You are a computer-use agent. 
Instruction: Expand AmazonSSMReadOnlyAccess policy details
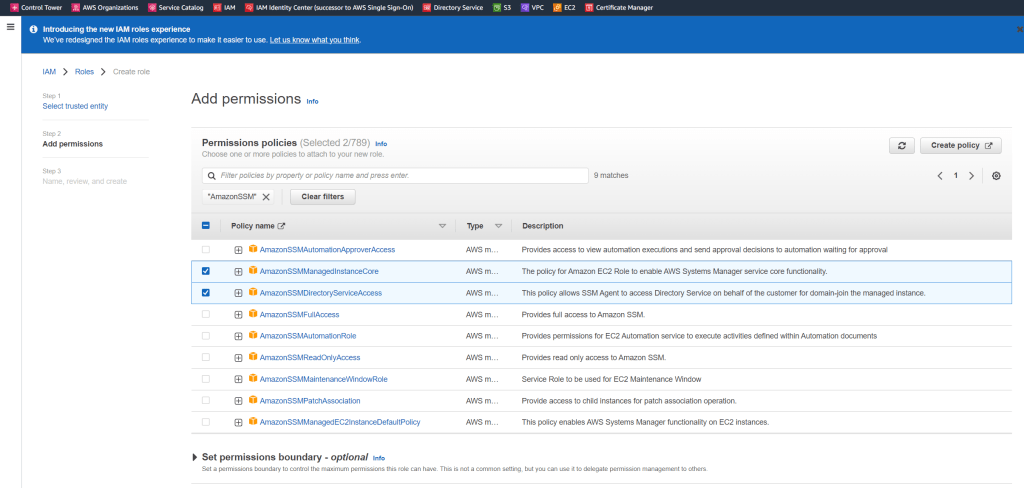238,358
